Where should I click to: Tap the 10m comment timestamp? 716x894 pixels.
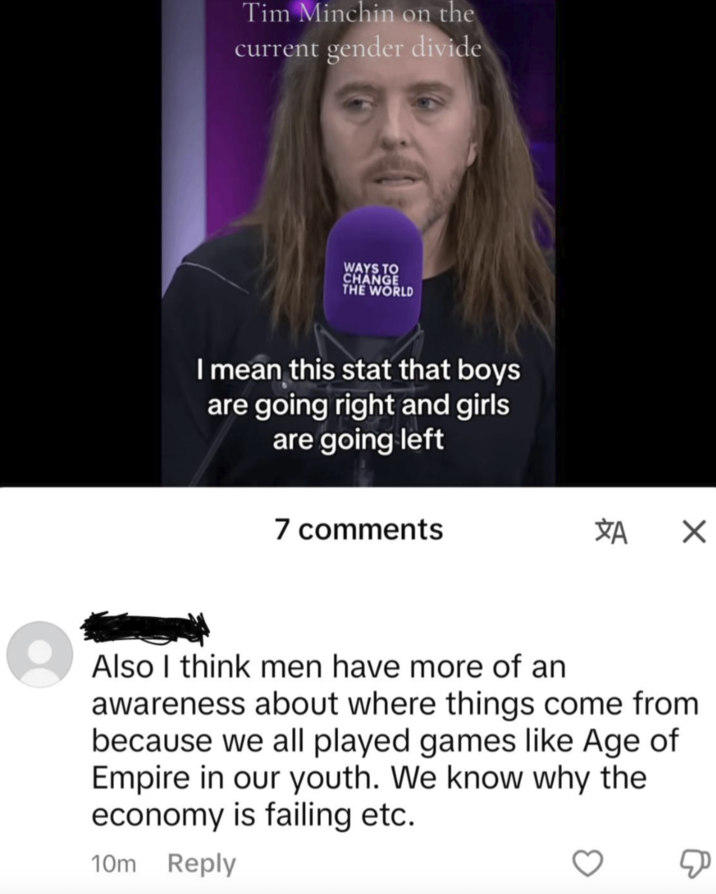[x=113, y=864]
